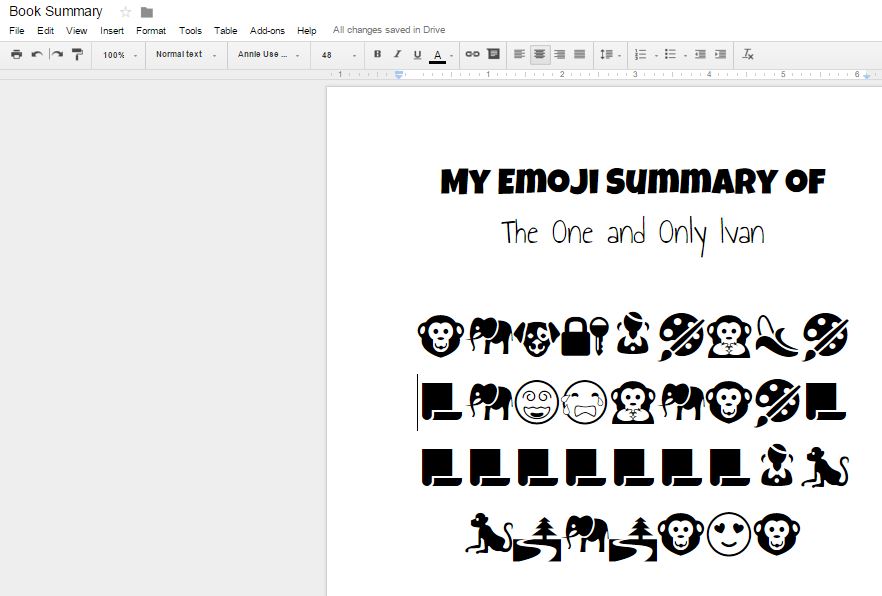Image resolution: width=882 pixels, height=596 pixels.
Task: Insert a comment using the comment icon
Action: pyautogui.click(x=493, y=54)
